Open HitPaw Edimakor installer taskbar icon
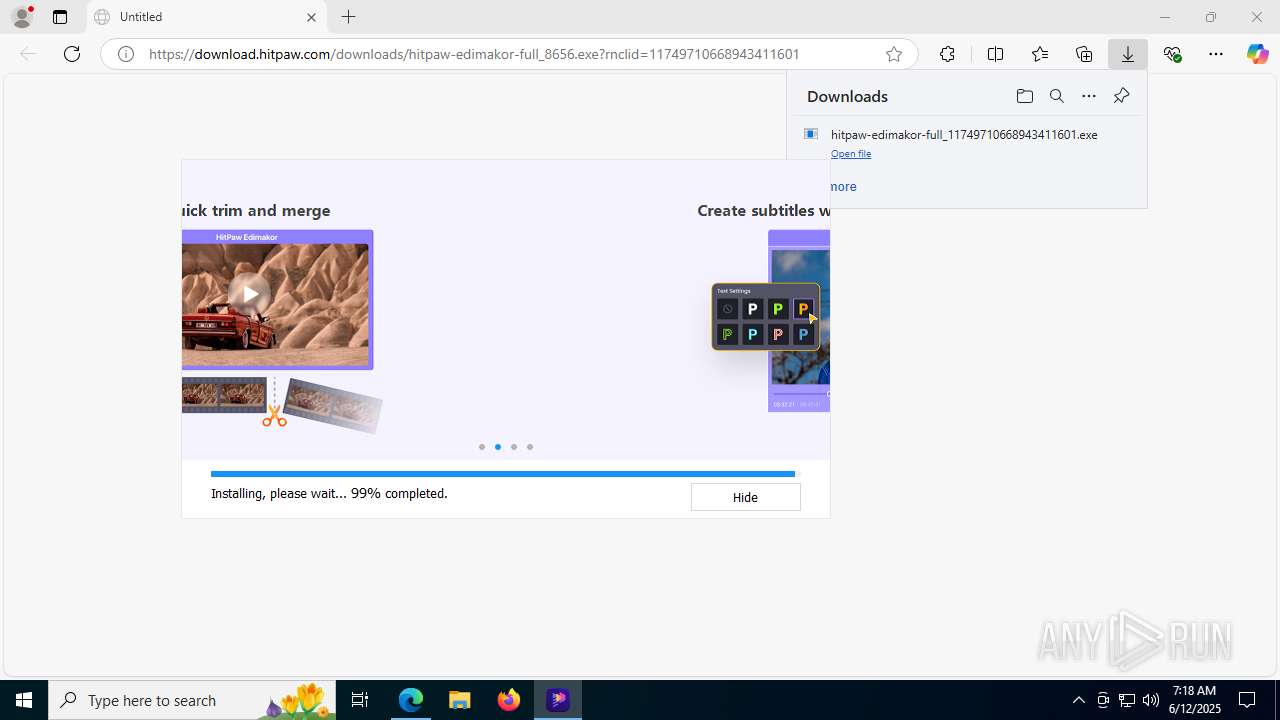This screenshot has width=1280, height=720. (x=558, y=700)
